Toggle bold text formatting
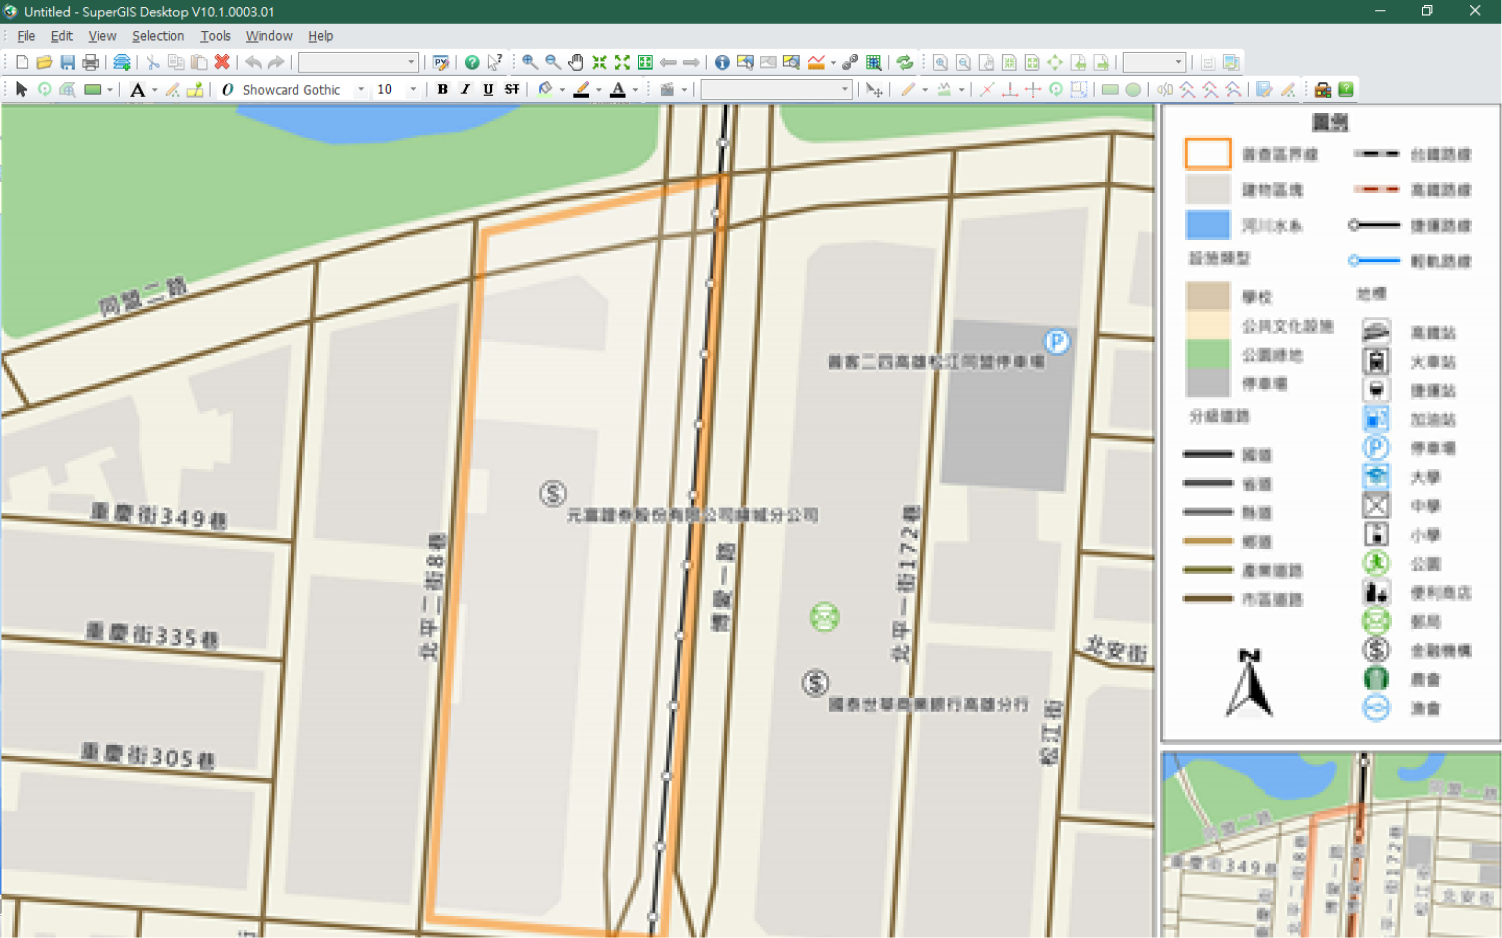 click(x=441, y=89)
